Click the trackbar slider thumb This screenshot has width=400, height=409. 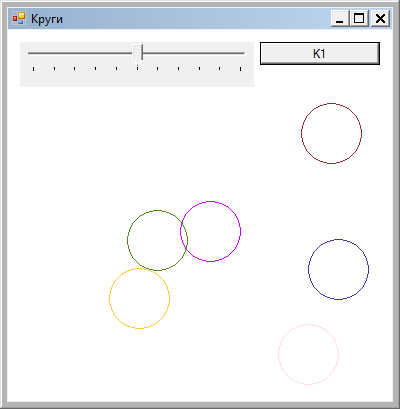coord(138,54)
